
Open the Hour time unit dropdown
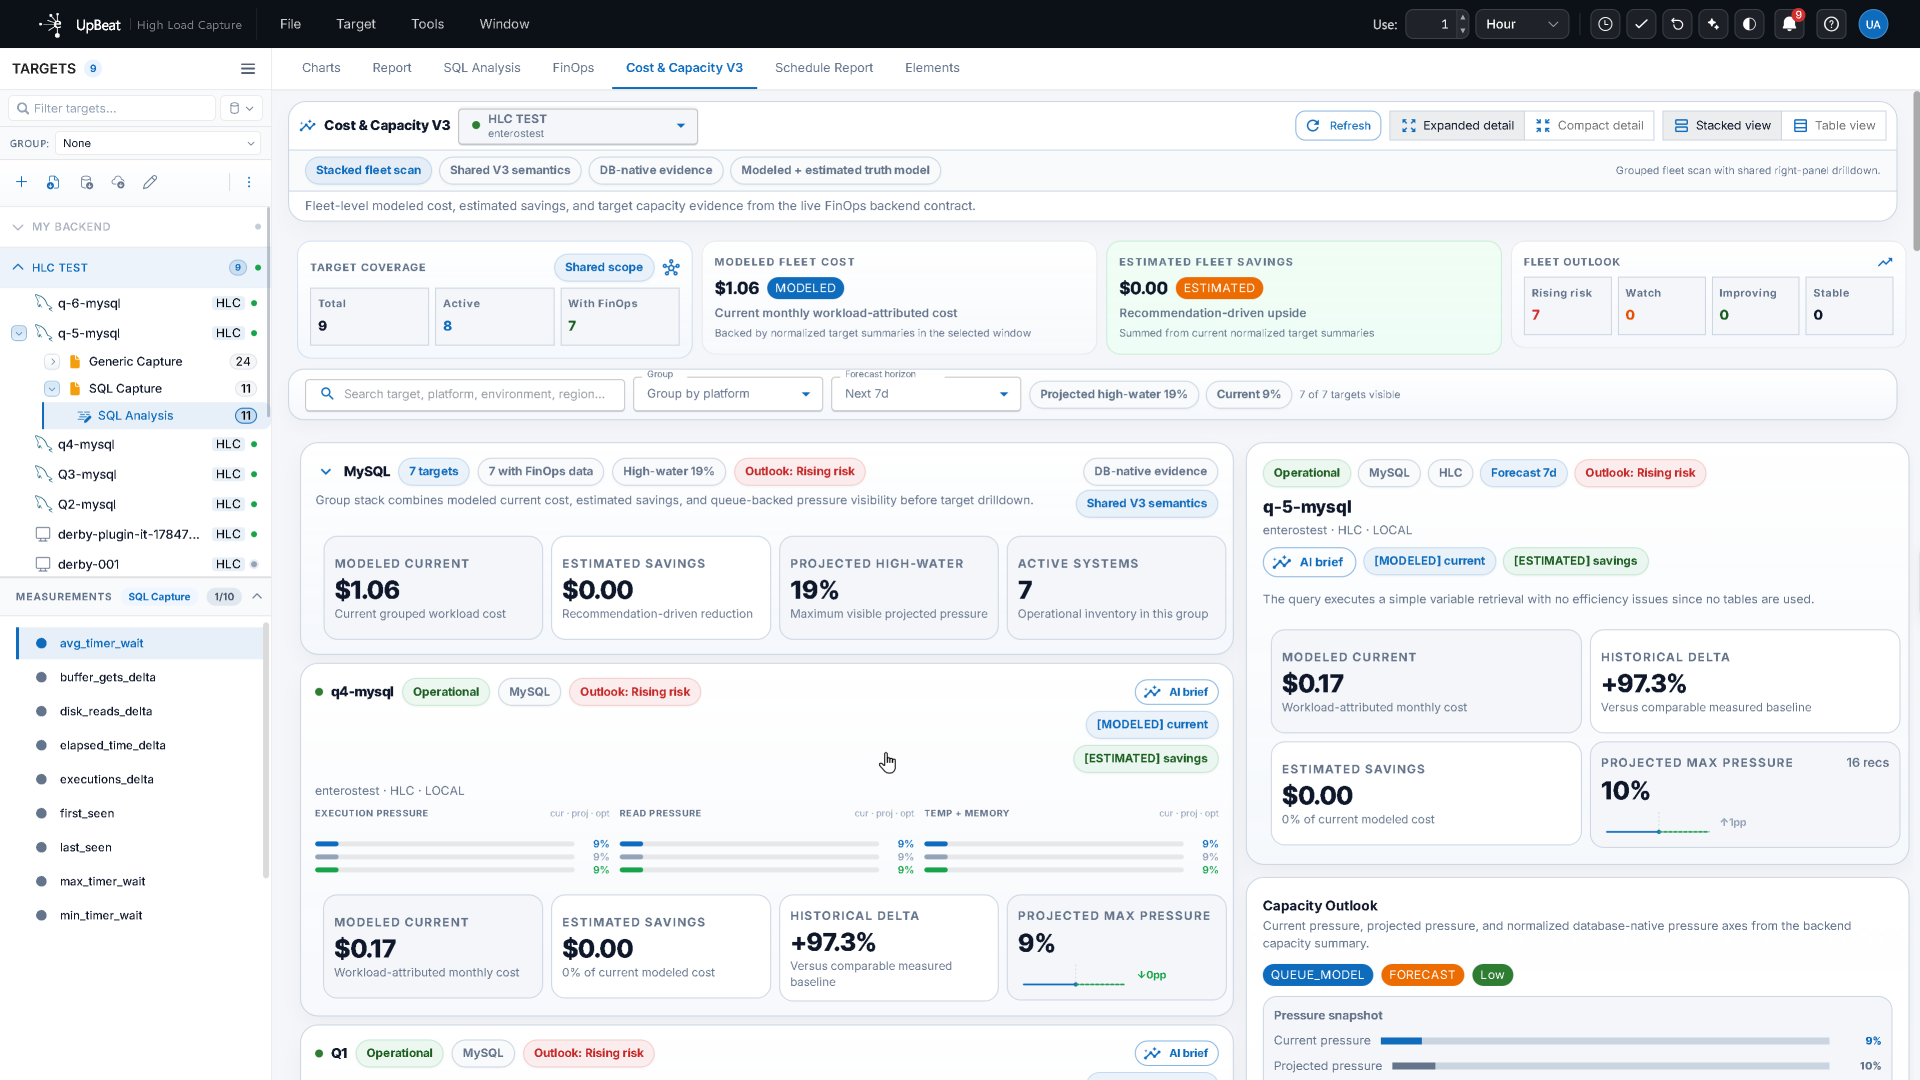pos(1521,24)
